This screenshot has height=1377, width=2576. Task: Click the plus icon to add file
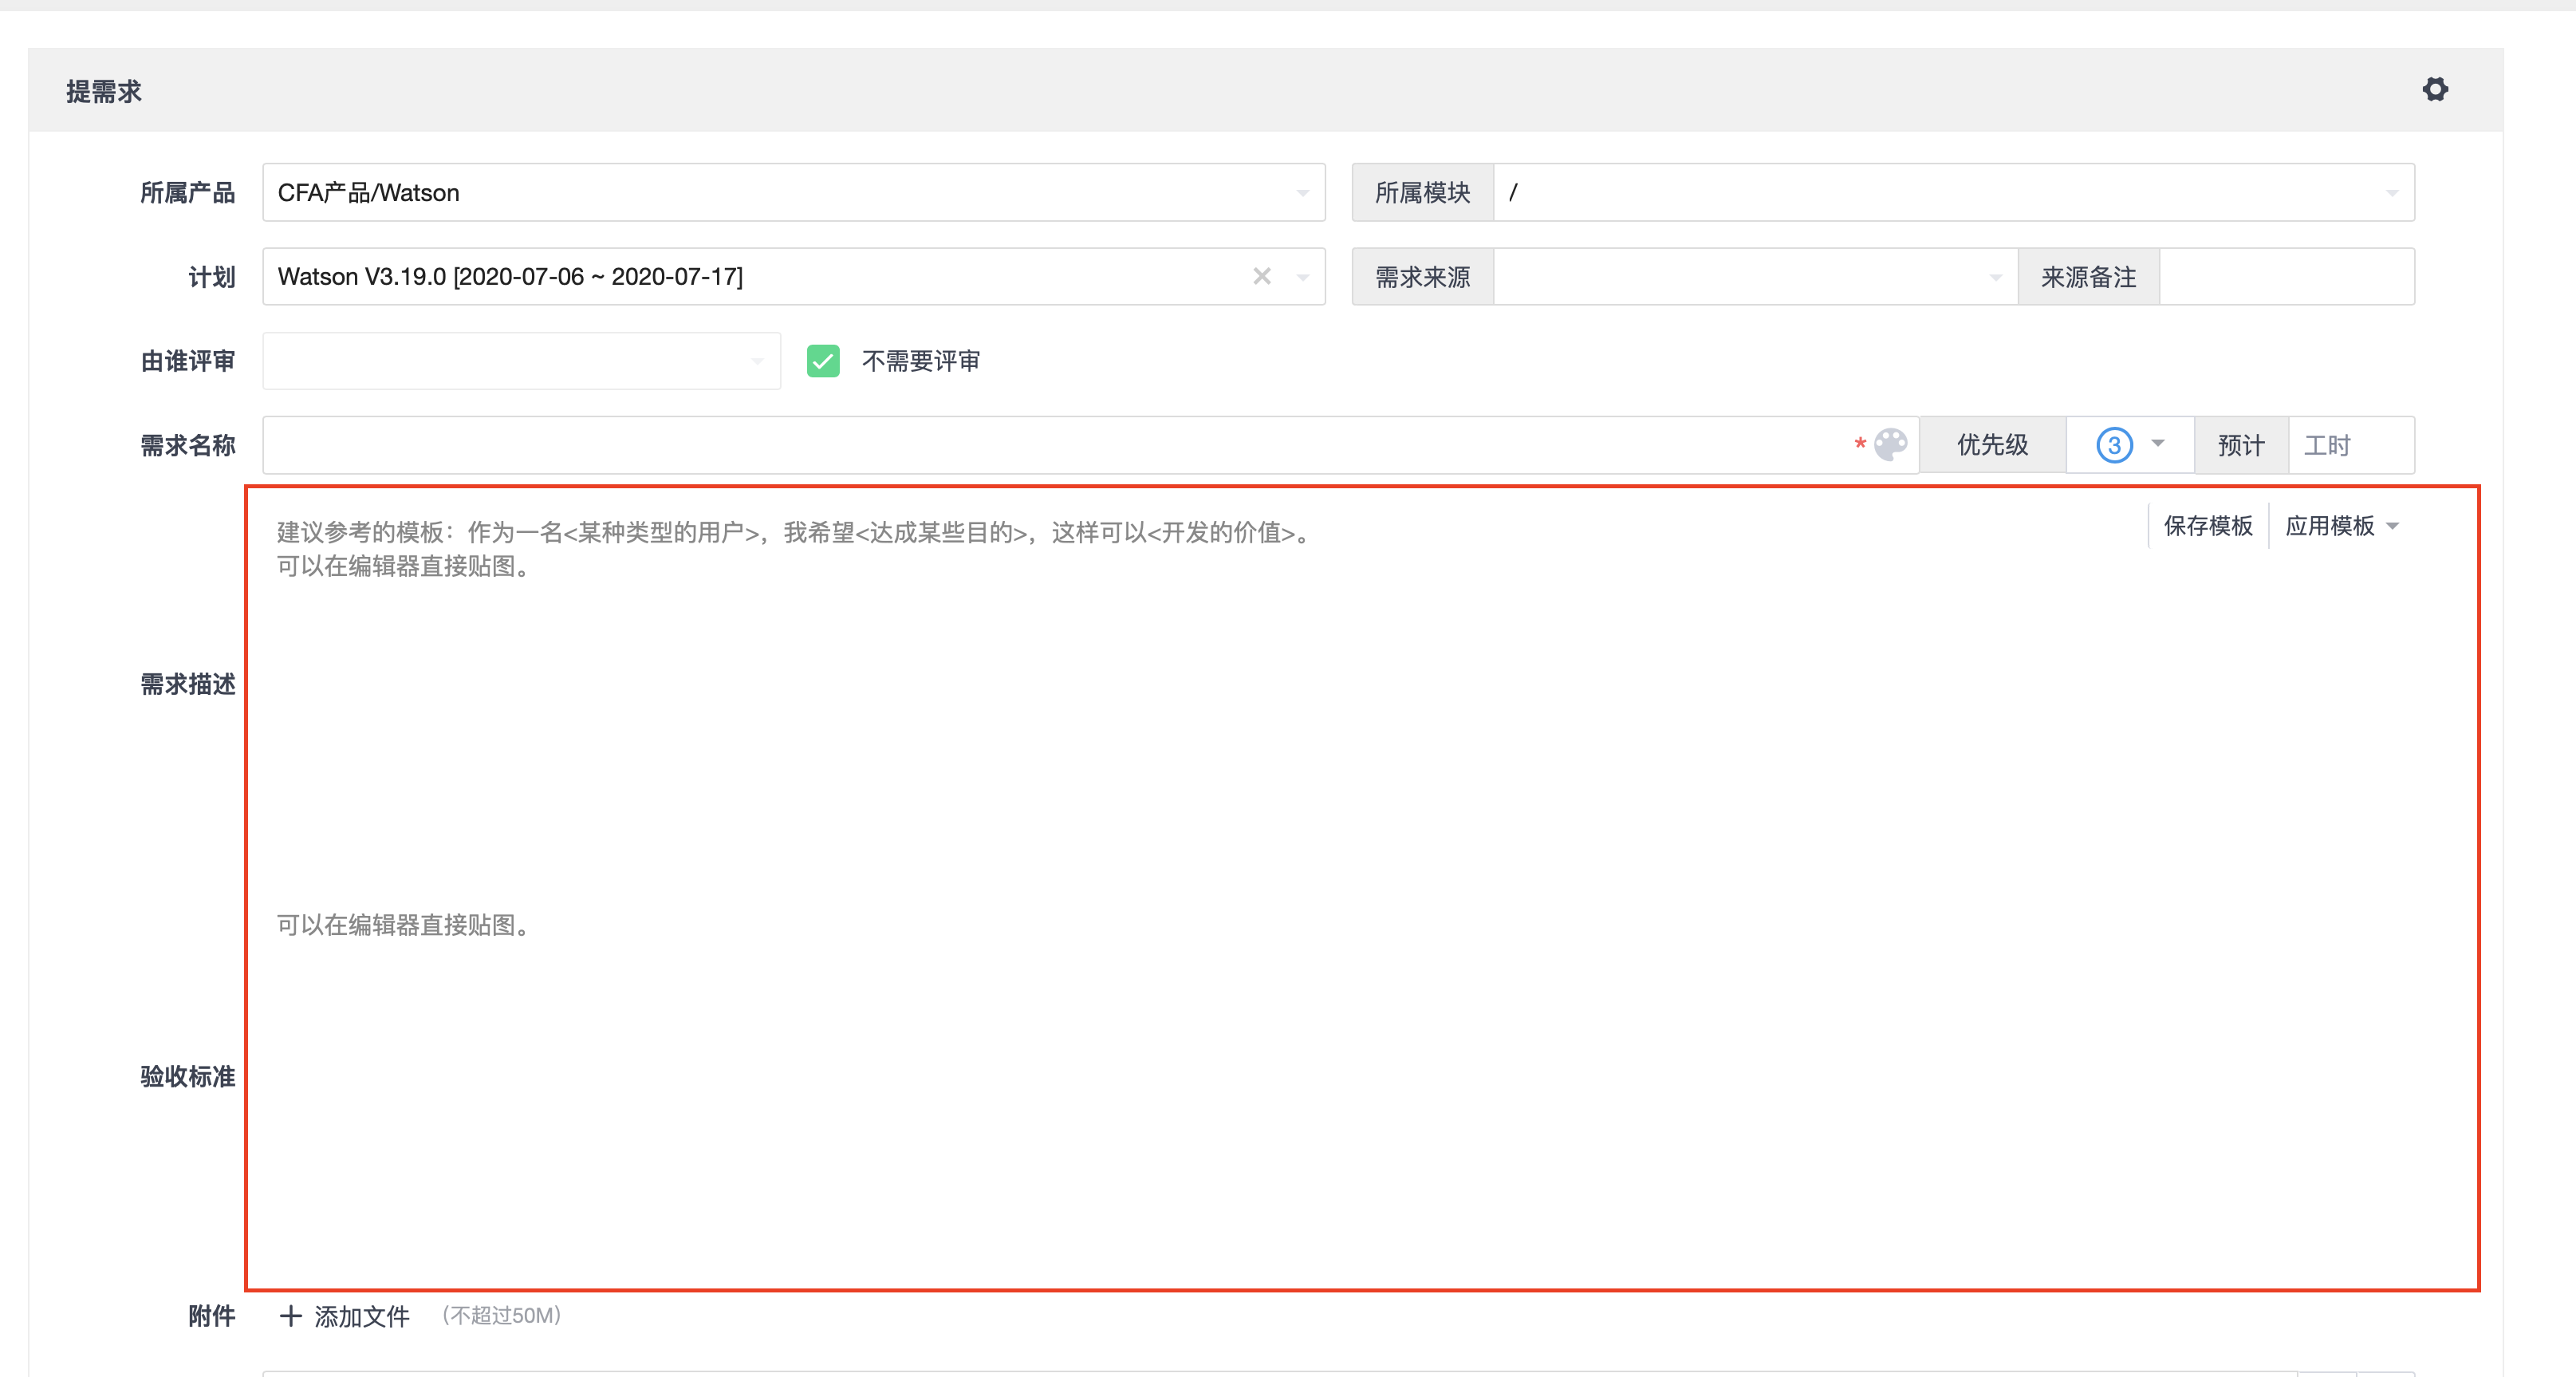290,1316
